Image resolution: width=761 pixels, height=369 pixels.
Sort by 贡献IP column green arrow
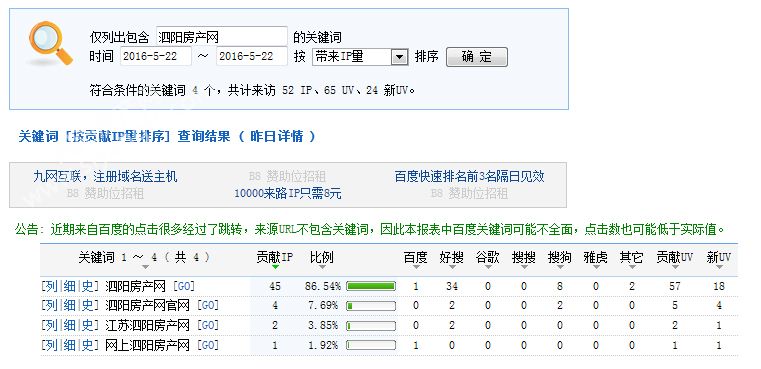275,267
